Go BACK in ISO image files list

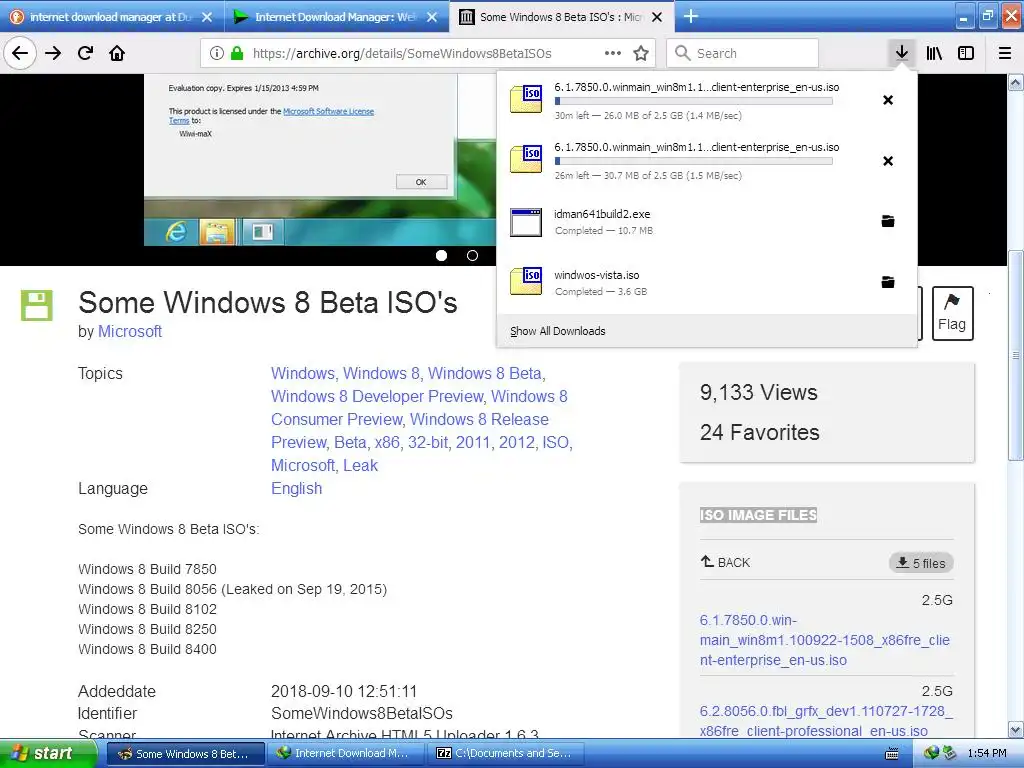[x=726, y=562]
